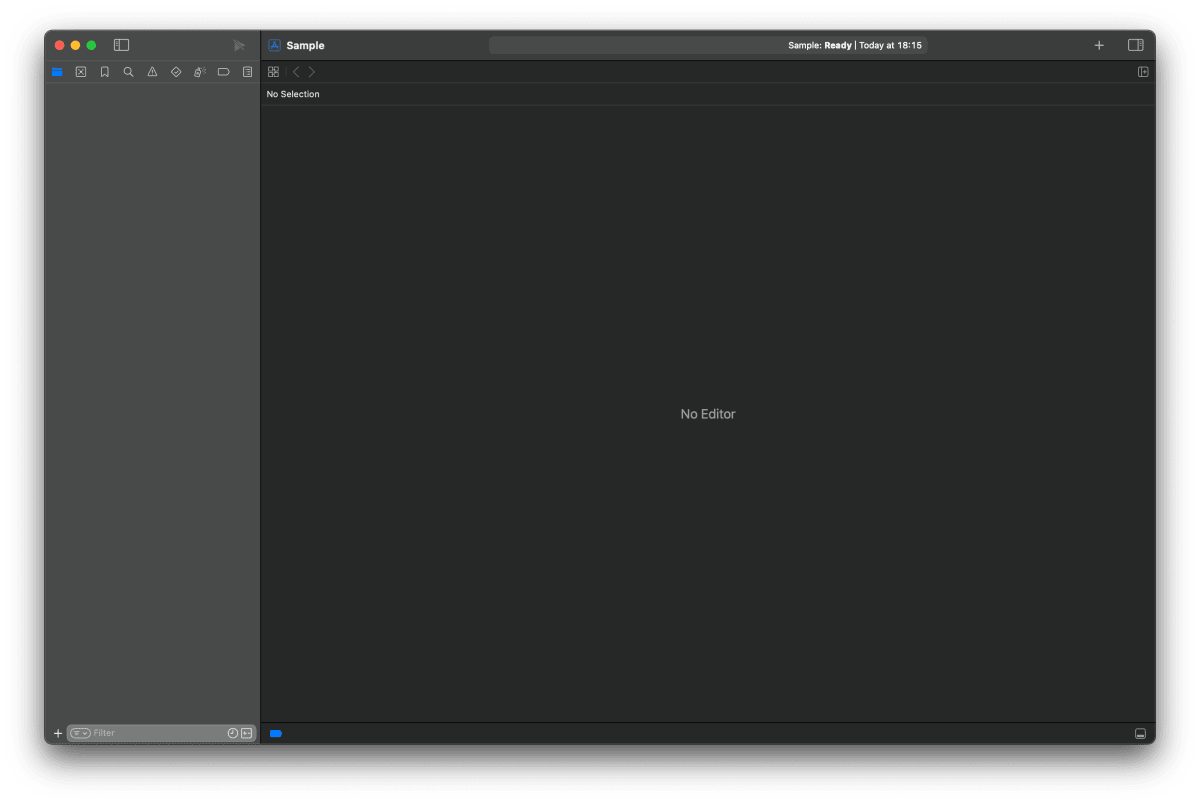Add editor on the right
The width and height of the screenshot is (1200, 803).
pos(1143,72)
